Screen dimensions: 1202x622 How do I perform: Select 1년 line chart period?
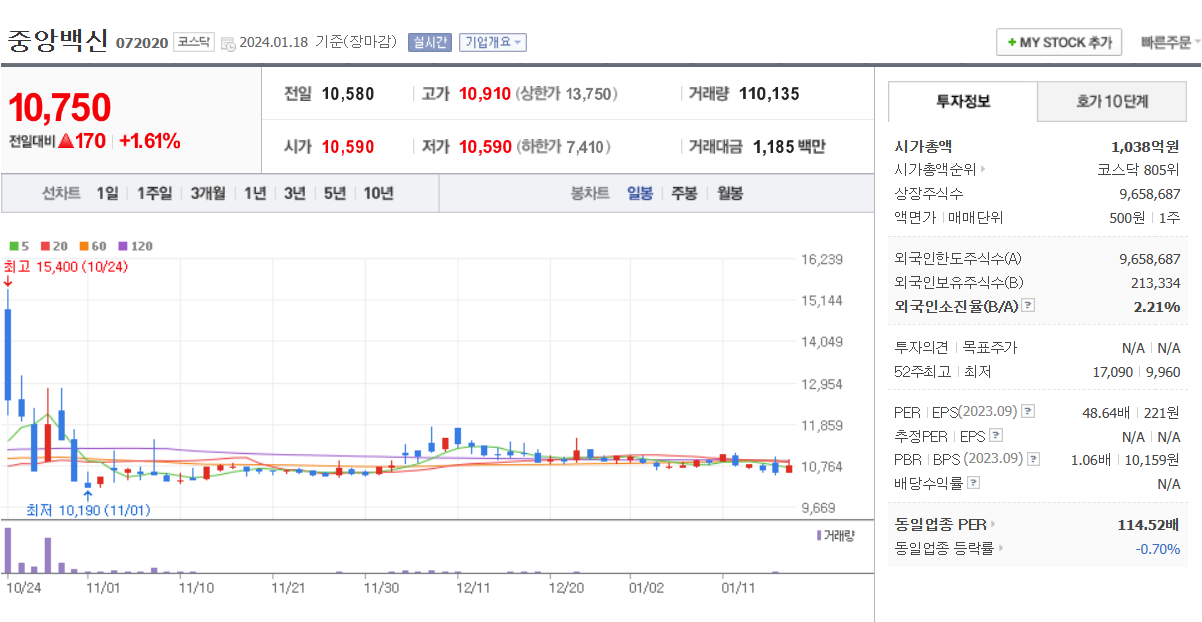coord(255,194)
